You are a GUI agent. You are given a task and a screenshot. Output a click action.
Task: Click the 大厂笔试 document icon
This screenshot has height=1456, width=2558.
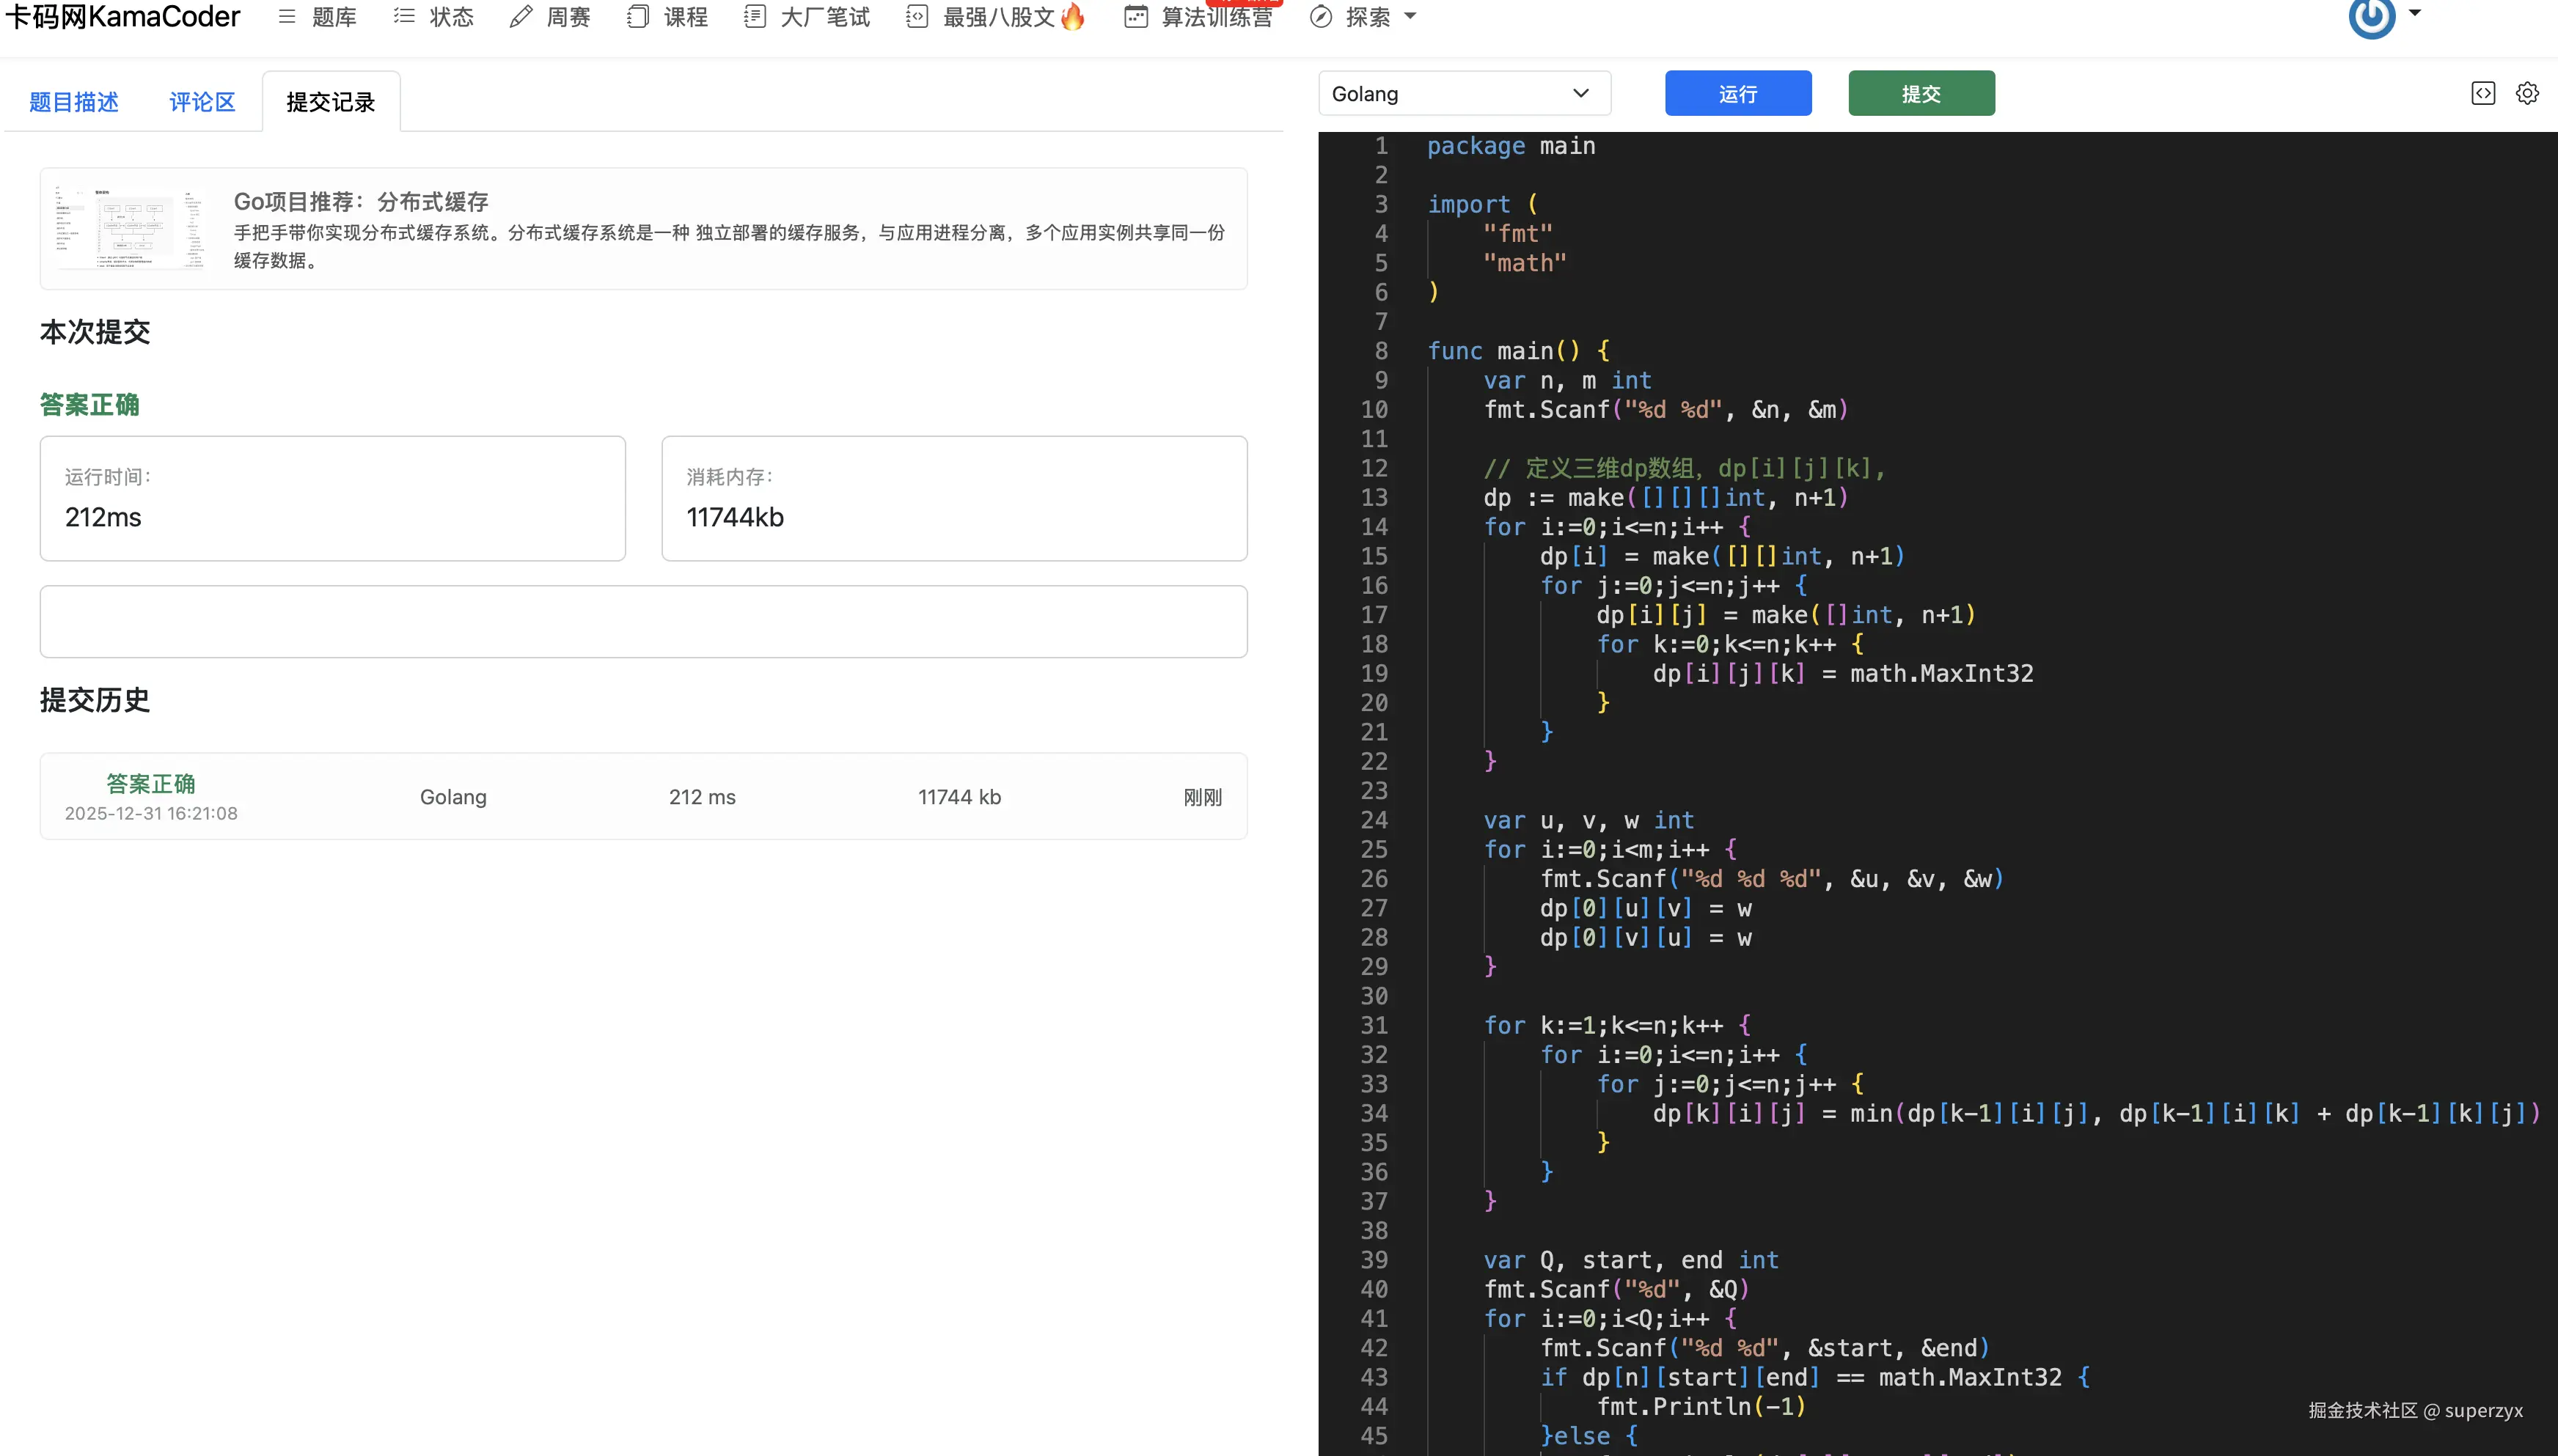click(x=755, y=16)
